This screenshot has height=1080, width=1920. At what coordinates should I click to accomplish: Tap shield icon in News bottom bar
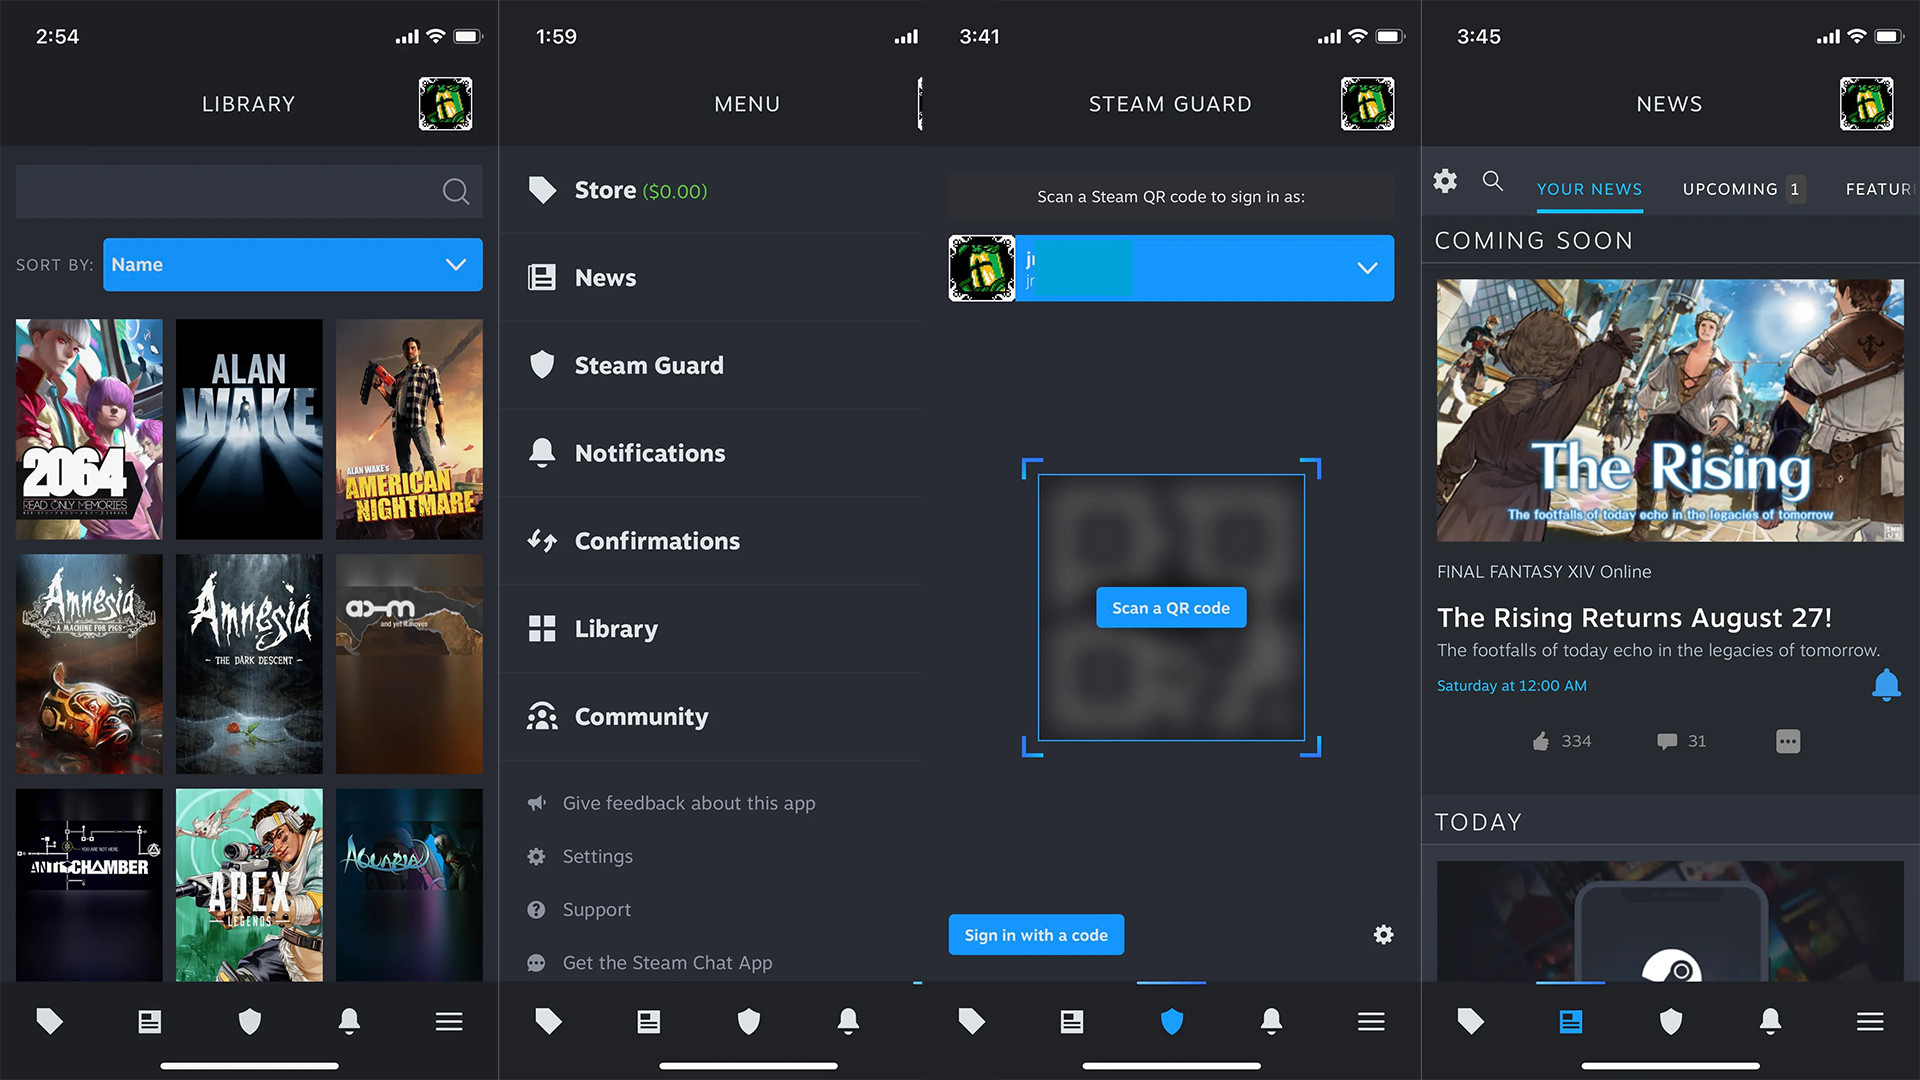pyautogui.click(x=1671, y=1021)
